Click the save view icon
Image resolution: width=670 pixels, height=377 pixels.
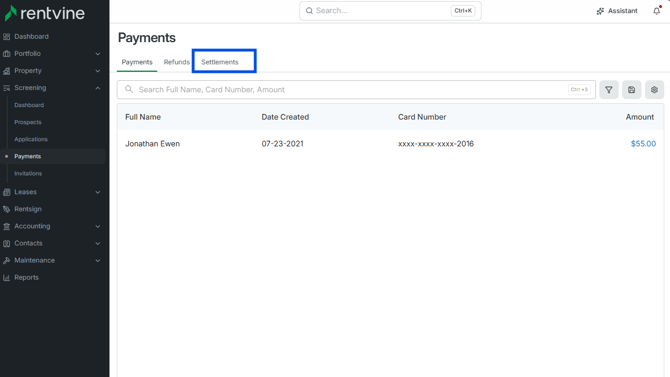click(x=632, y=90)
